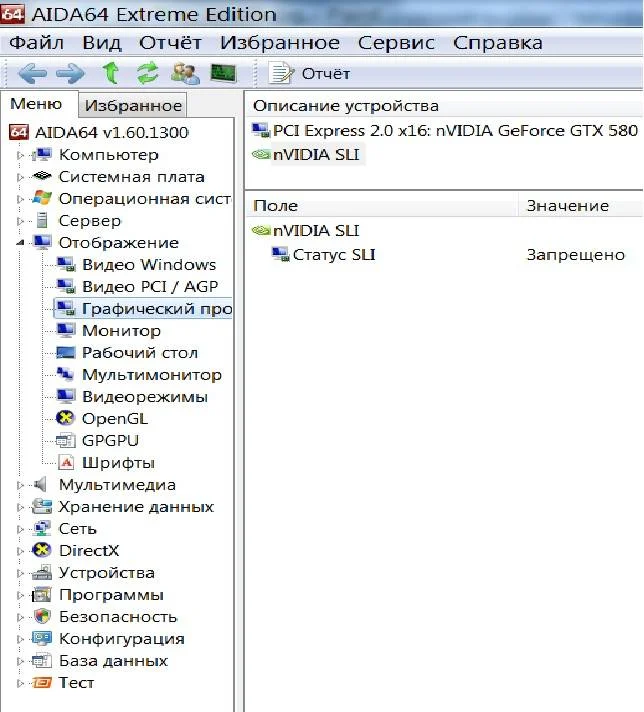Open the green monitor diagnostics toolbar icon
The image size is (644, 712).
[223, 73]
